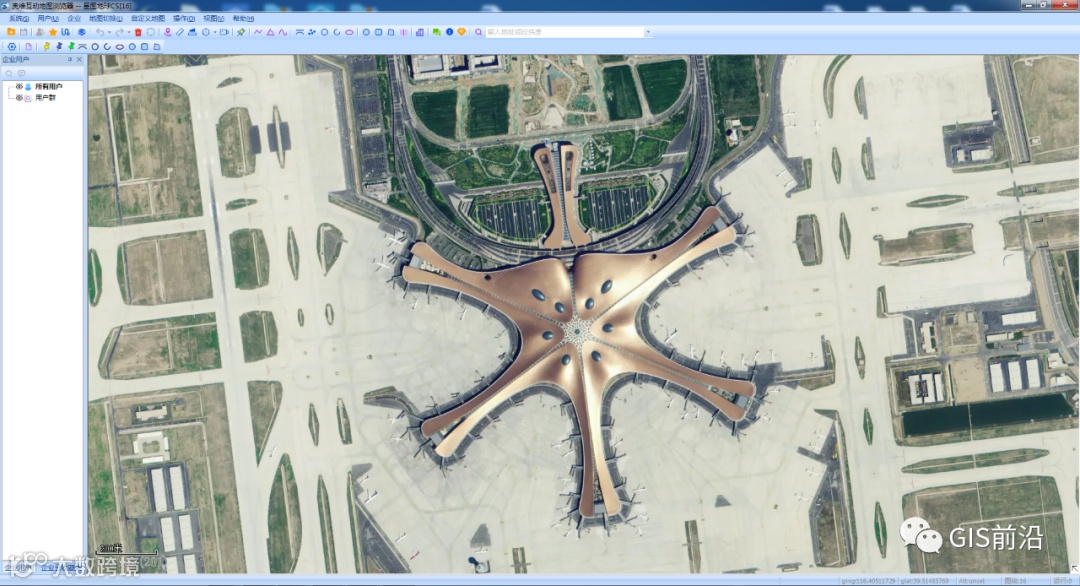Click the gray user icon in toolbar
The image size is (1080, 586).
tap(40, 32)
